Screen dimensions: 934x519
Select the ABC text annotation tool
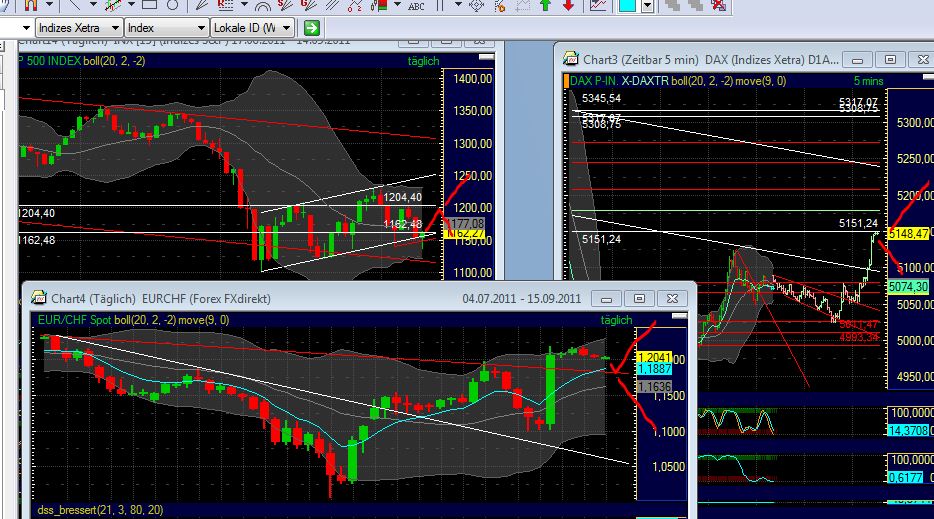(x=416, y=6)
